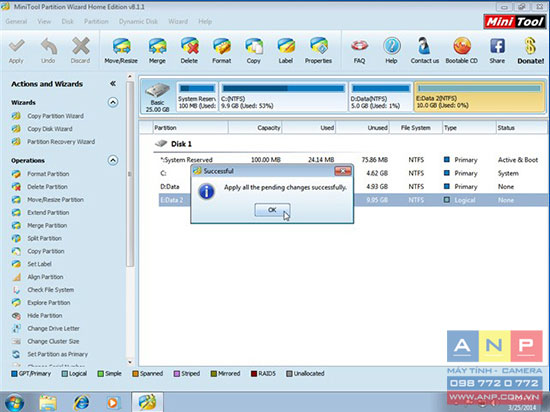This screenshot has height=412, width=550.
Task: Launch Internet Explorer from taskbar
Action: 81,403
